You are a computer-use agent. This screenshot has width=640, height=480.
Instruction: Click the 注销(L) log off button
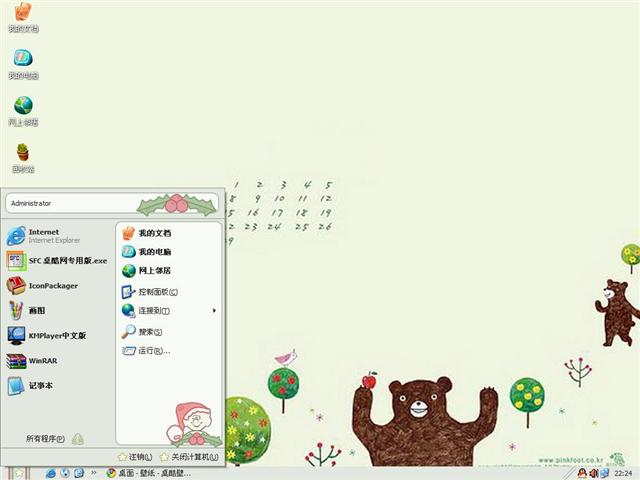pos(135,457)
